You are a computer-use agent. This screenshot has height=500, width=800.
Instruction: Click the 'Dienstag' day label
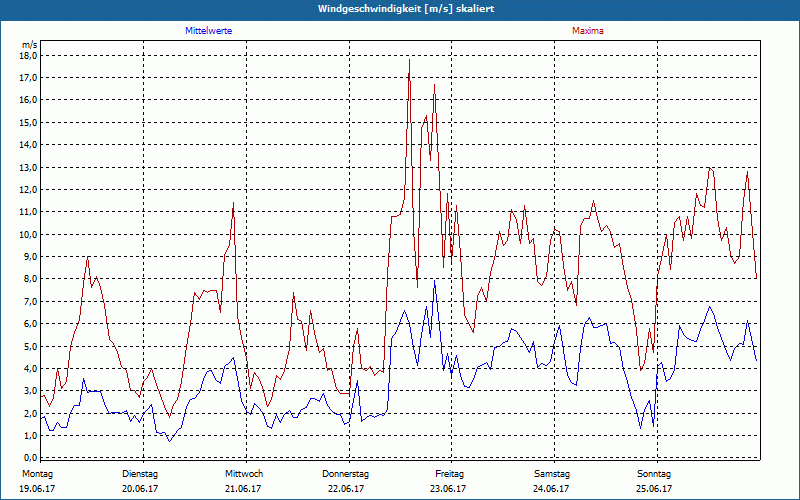click(140, 474)
